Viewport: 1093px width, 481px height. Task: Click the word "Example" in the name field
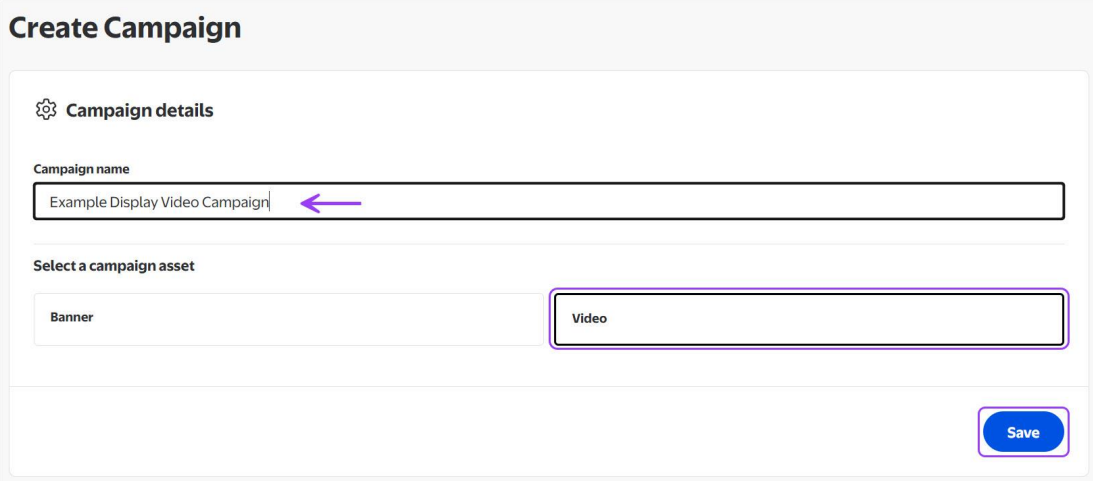[78, 203]
